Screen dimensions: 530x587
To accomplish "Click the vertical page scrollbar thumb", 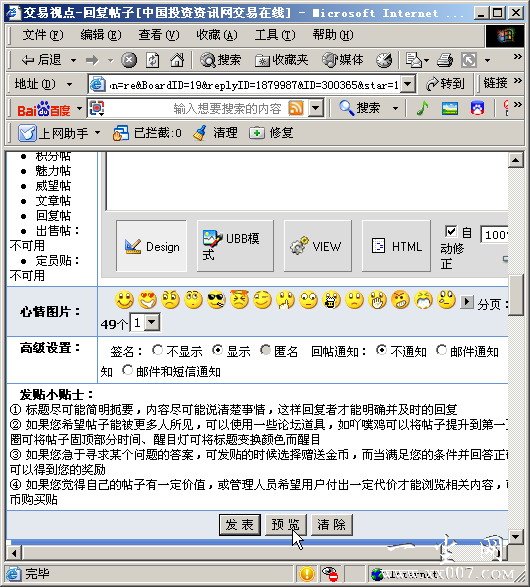I will [516, 296].
